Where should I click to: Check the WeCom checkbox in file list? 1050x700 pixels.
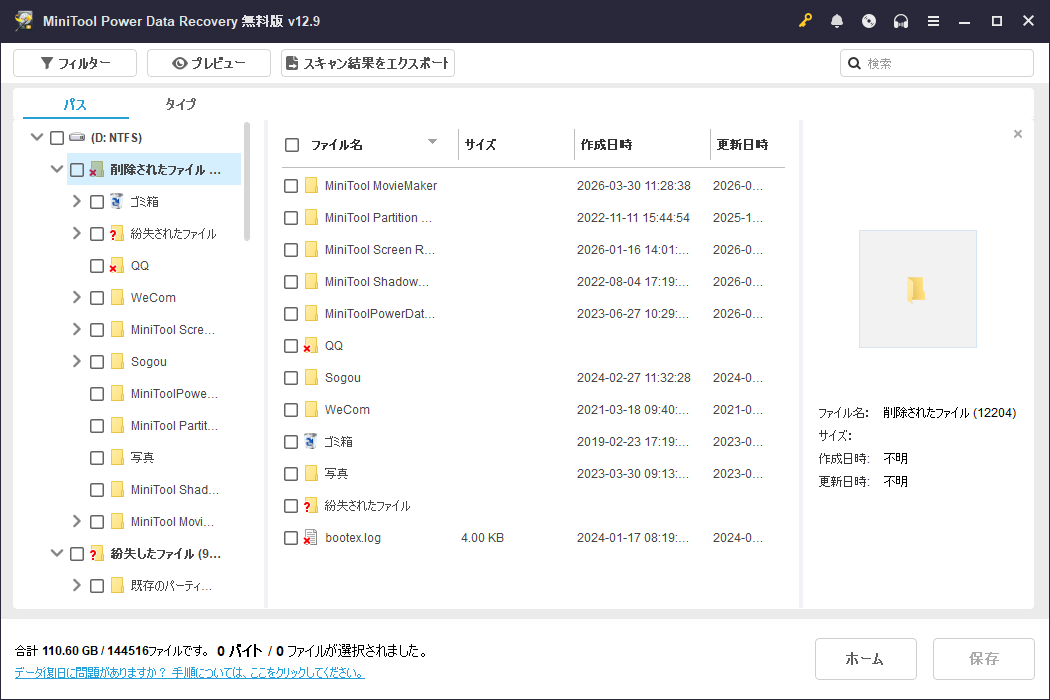pos(291,409)
